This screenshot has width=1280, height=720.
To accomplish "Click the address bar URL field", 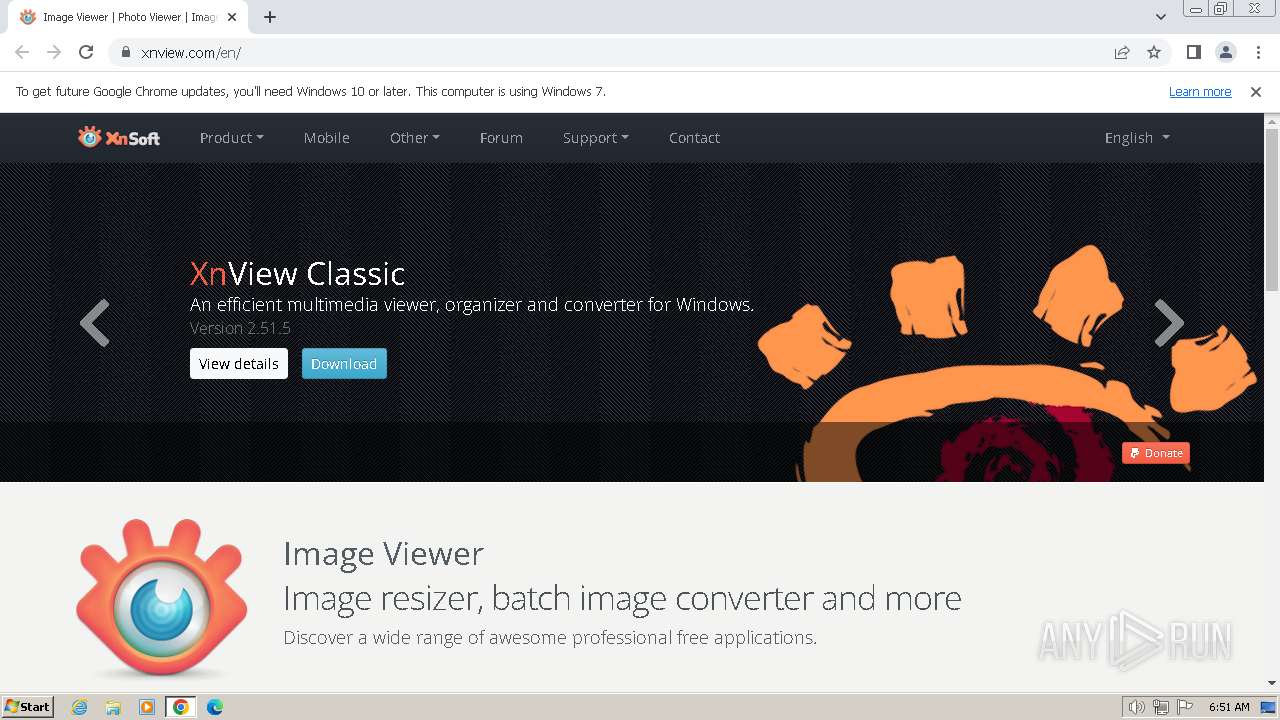I will tap(620, 52).
